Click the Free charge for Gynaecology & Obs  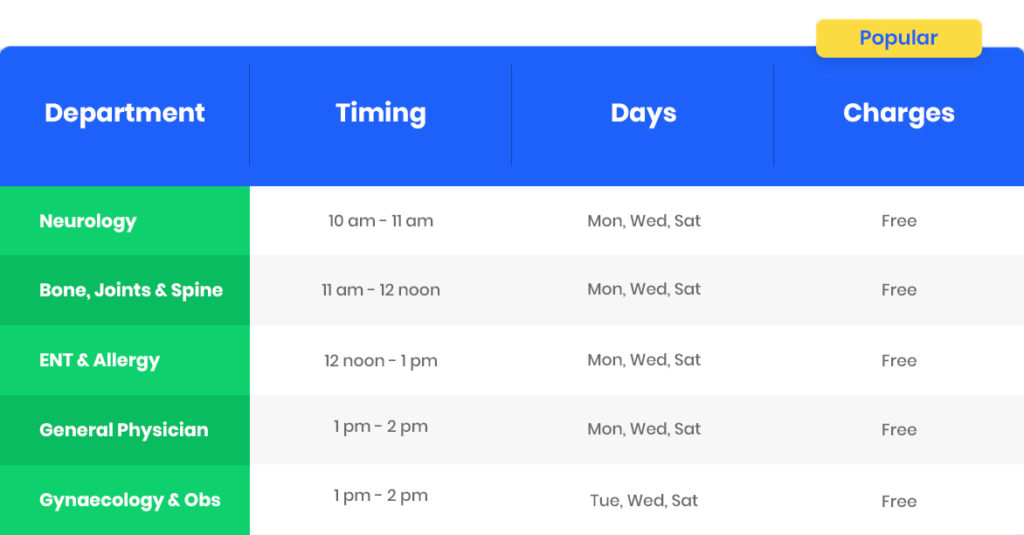coord(899,501)
